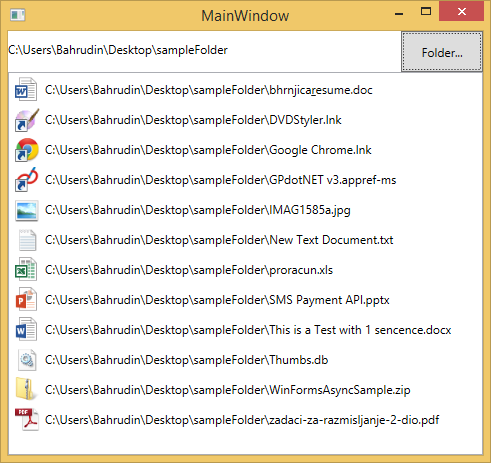Select the text file icon for New Text Document

point(27,240)
